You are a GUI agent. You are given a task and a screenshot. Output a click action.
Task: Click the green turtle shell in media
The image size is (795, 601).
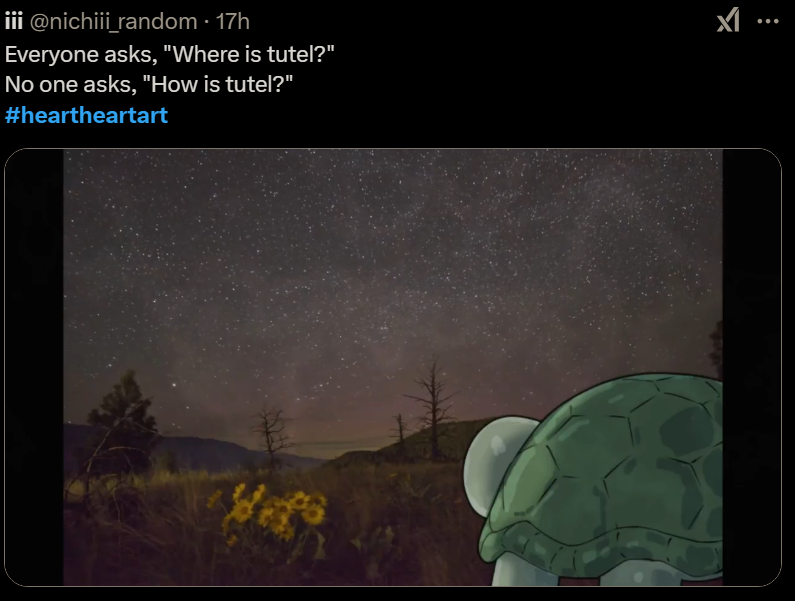(608, 477)
